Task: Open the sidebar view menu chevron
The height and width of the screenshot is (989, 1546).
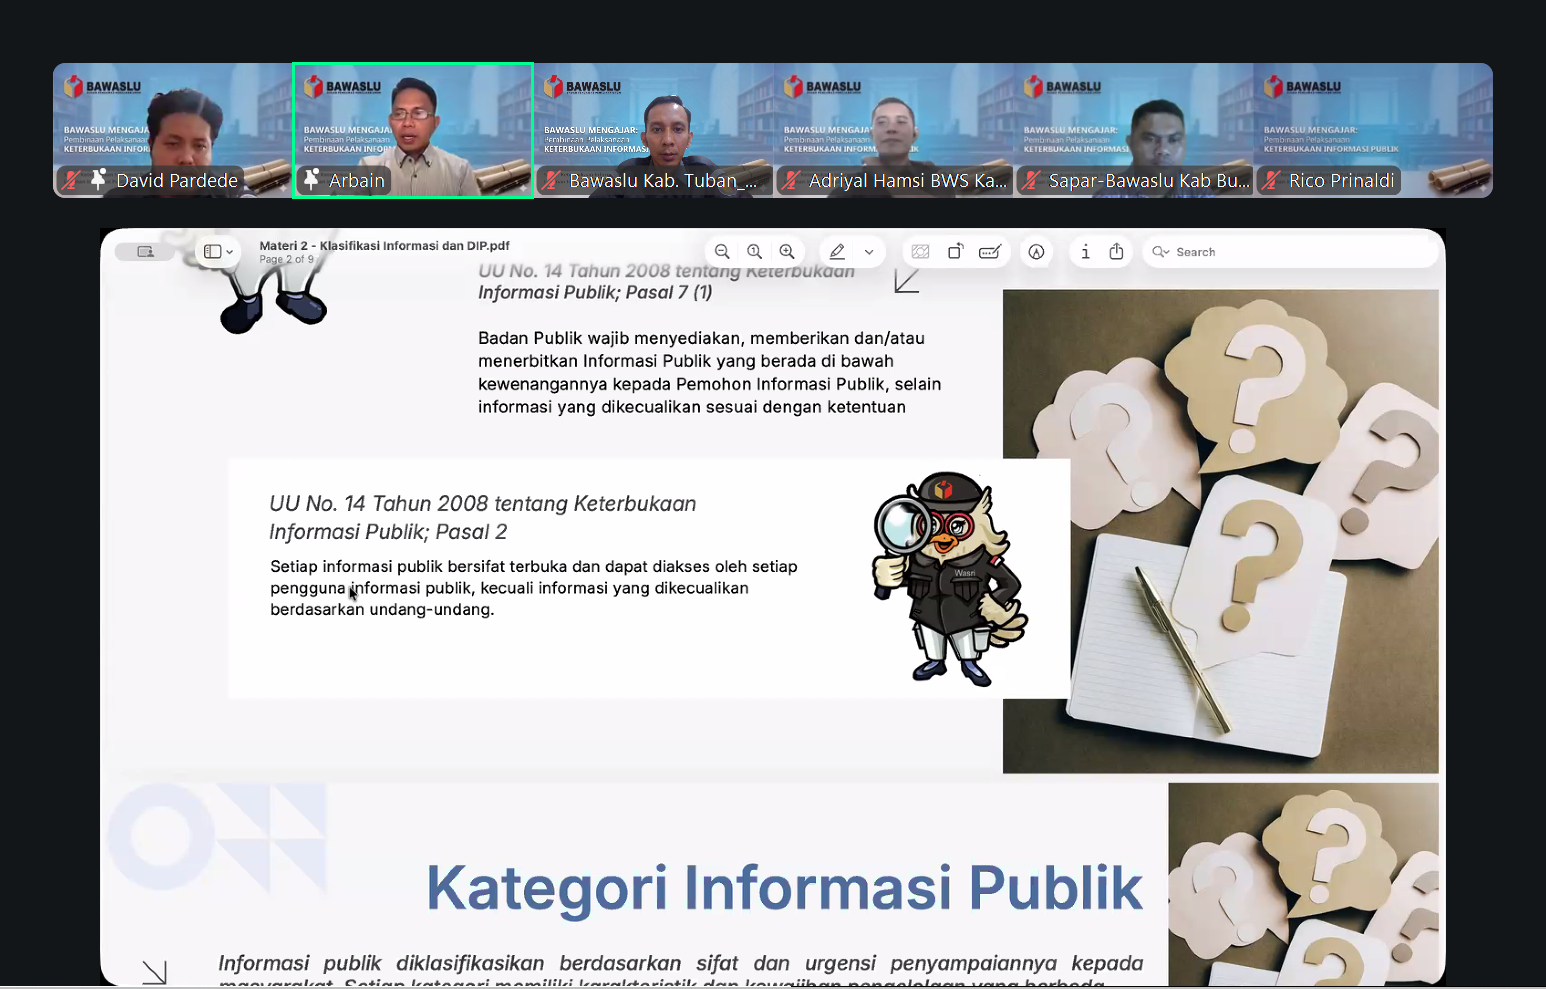Action: 230,252
